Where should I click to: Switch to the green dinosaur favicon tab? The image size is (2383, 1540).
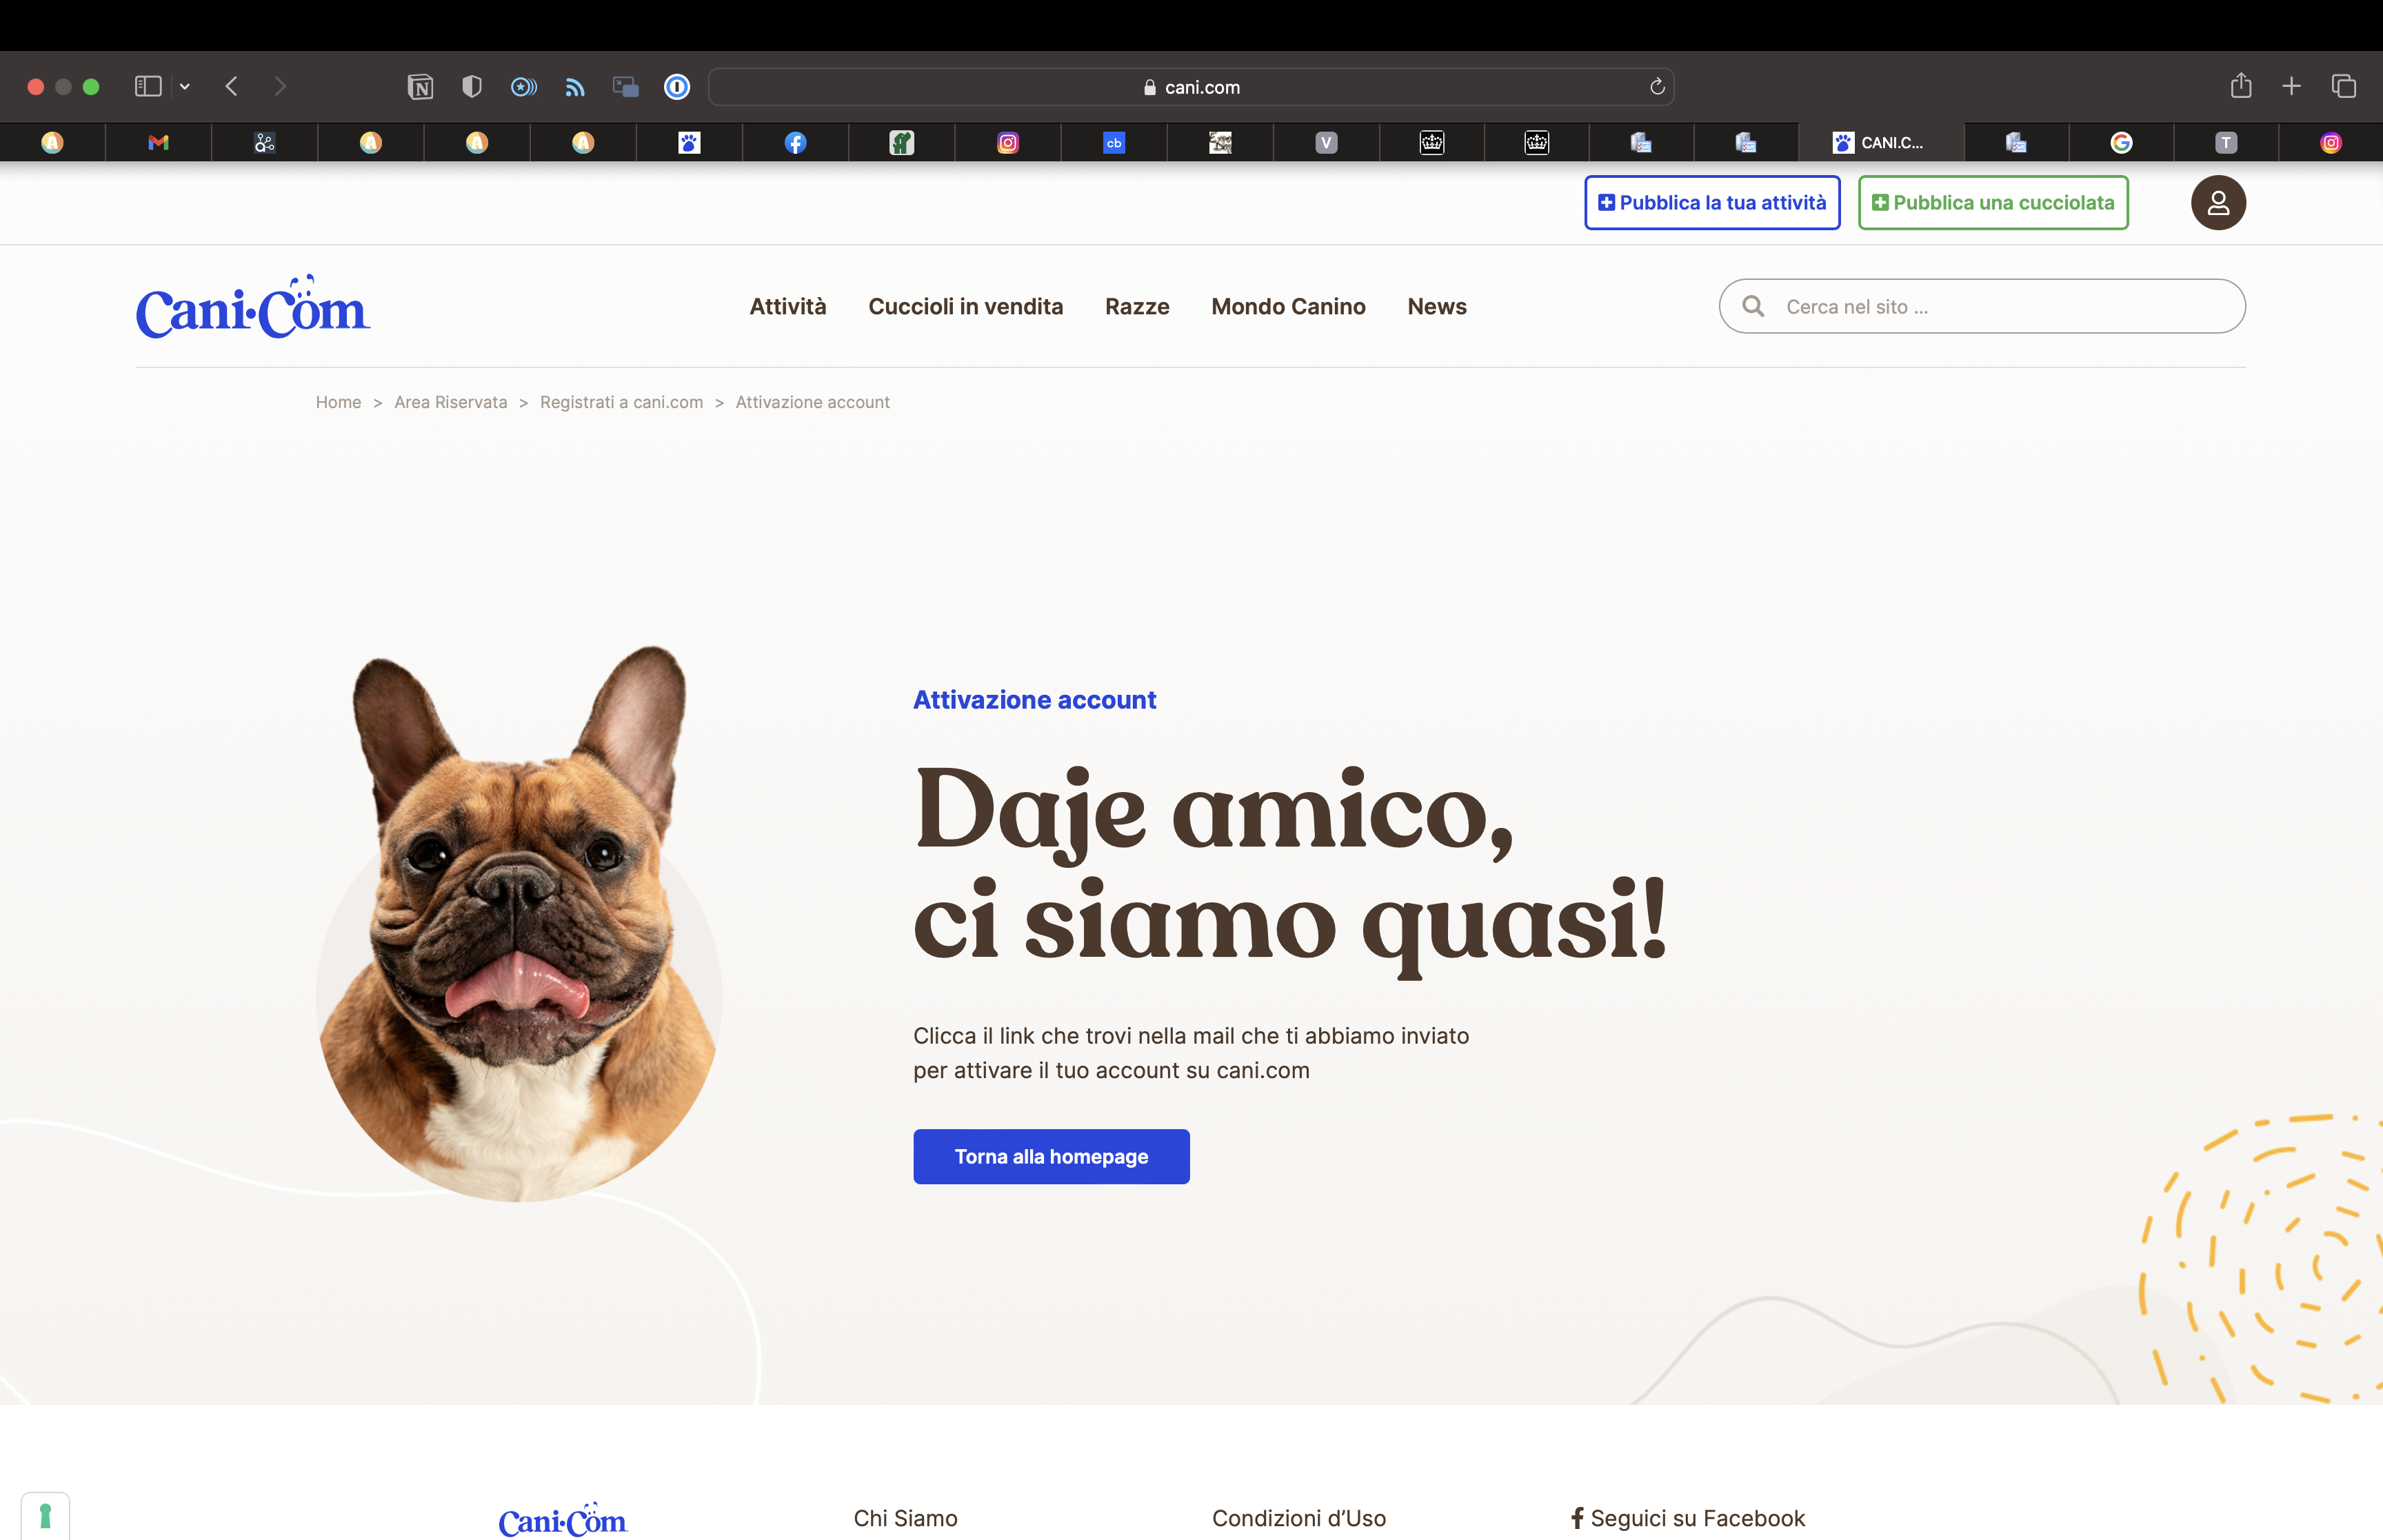pyautogui.click(x=902, y=143)
